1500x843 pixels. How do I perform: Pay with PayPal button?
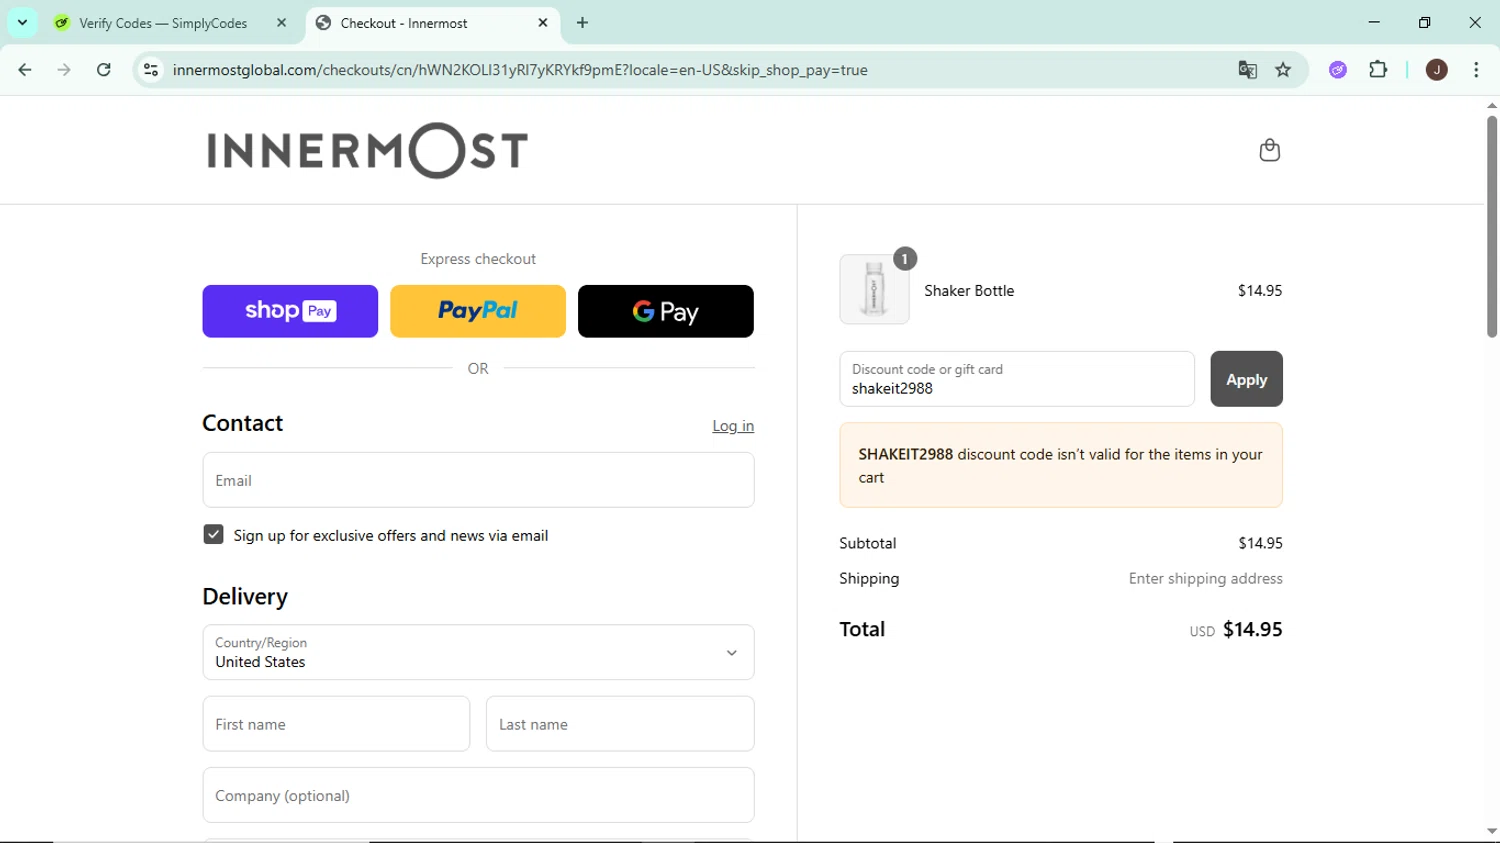[478, 311]
